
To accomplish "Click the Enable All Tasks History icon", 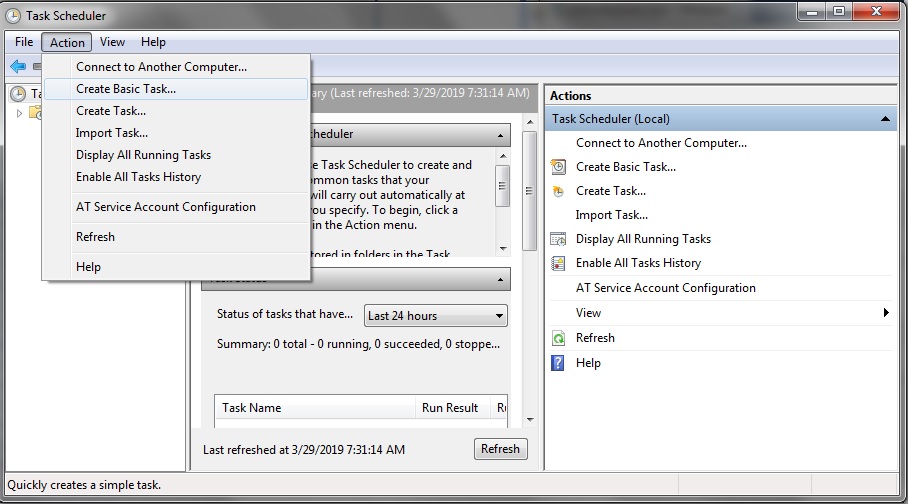I will (x=558, y=263).
